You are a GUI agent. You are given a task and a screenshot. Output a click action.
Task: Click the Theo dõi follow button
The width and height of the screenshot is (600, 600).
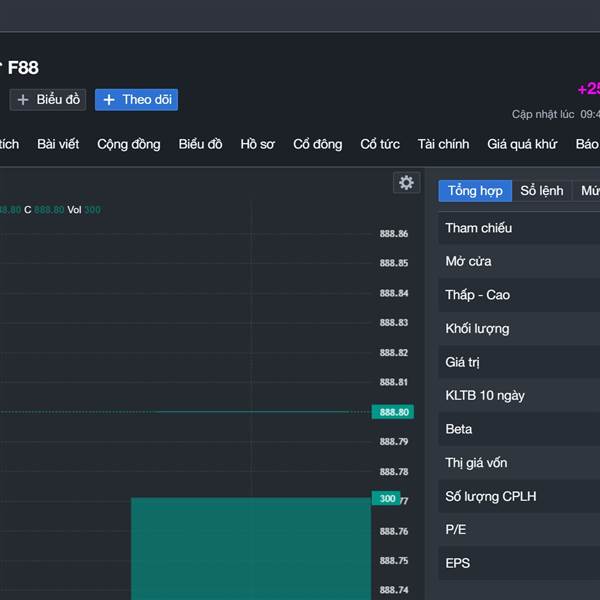[137, 100]
